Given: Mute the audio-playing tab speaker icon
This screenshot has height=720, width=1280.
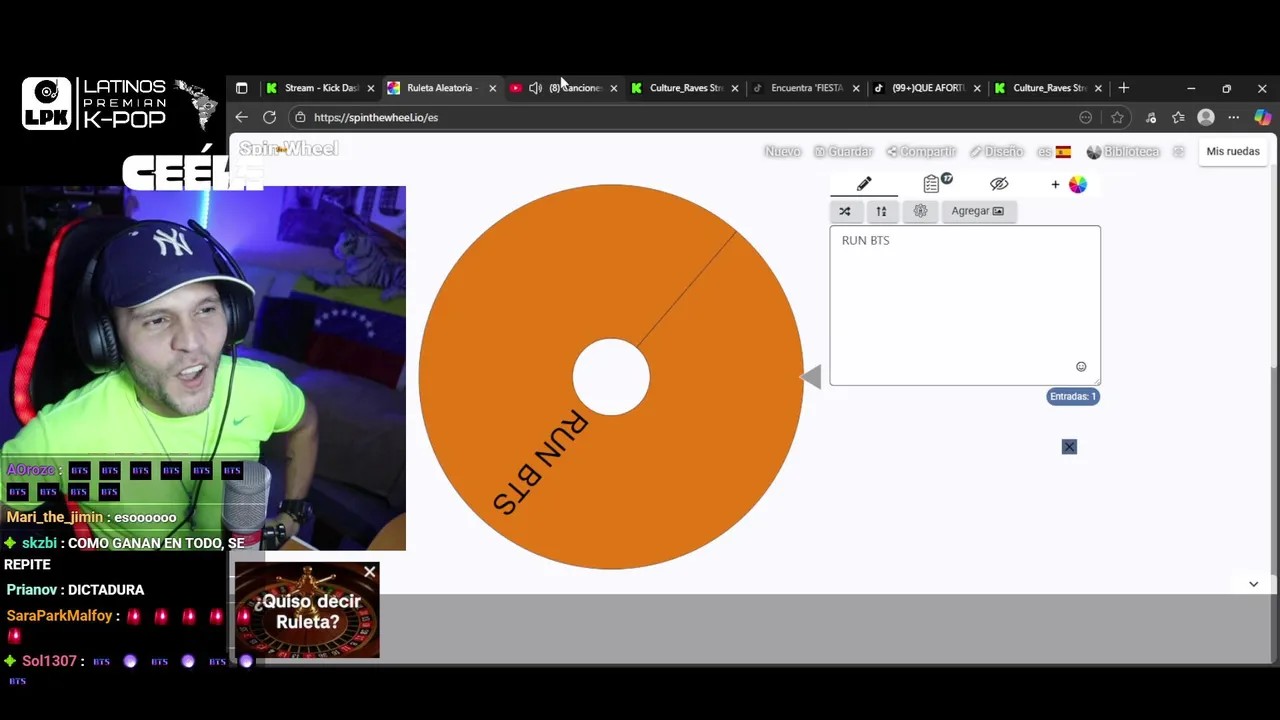Looking at the screenshot, I should tap(535, 88).
